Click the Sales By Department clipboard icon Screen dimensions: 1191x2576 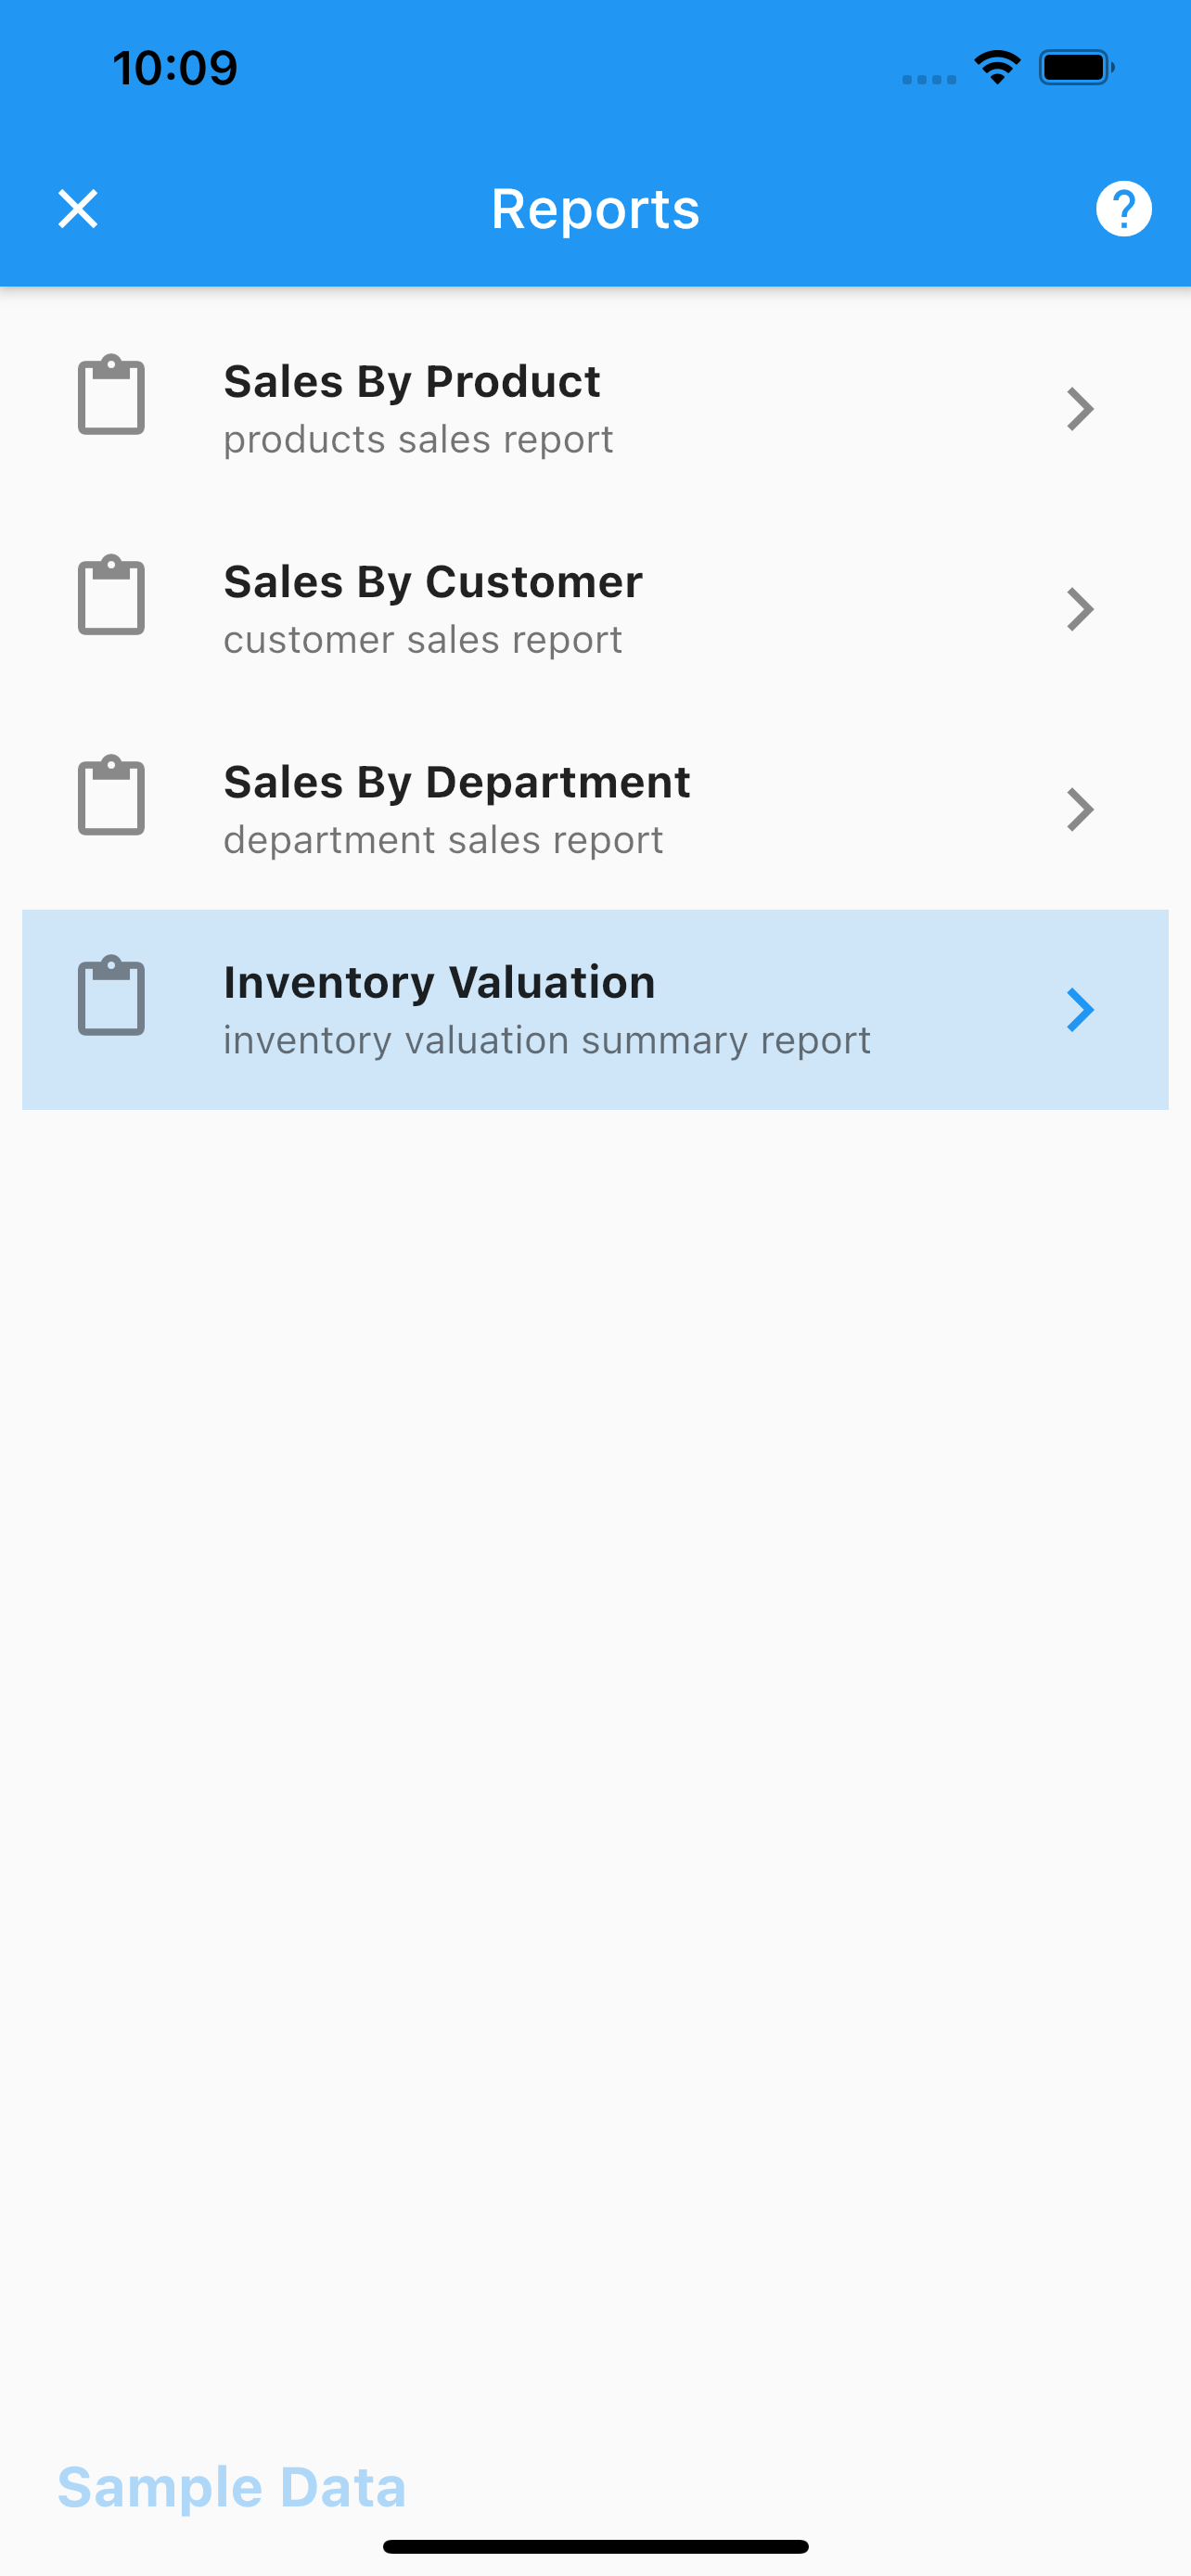coord(111,794)
